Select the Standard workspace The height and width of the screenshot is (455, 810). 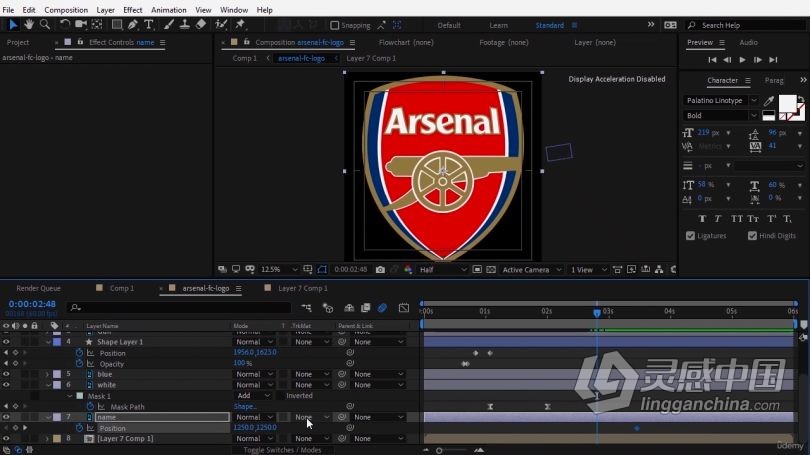point(549,25)
